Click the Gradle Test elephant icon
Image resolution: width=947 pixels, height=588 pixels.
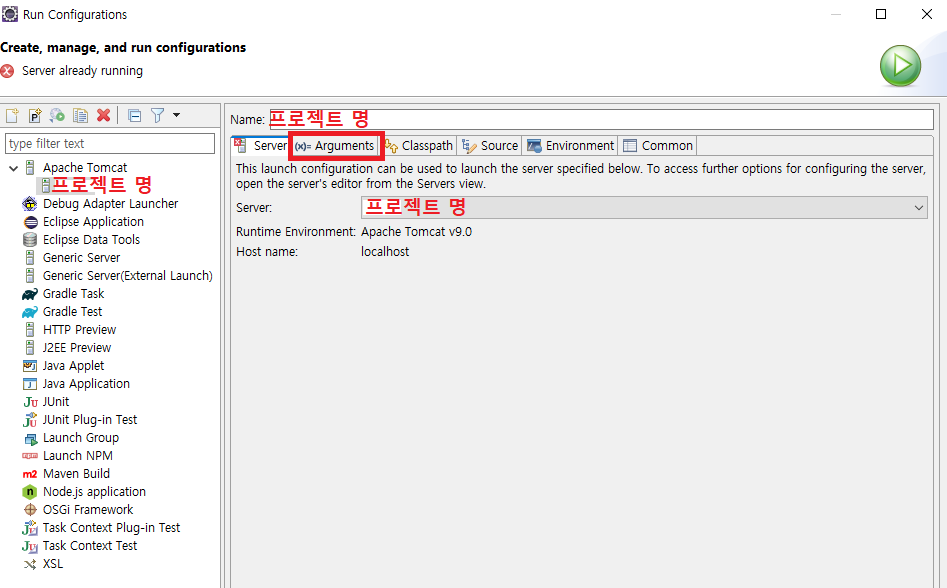coord(30,312)
